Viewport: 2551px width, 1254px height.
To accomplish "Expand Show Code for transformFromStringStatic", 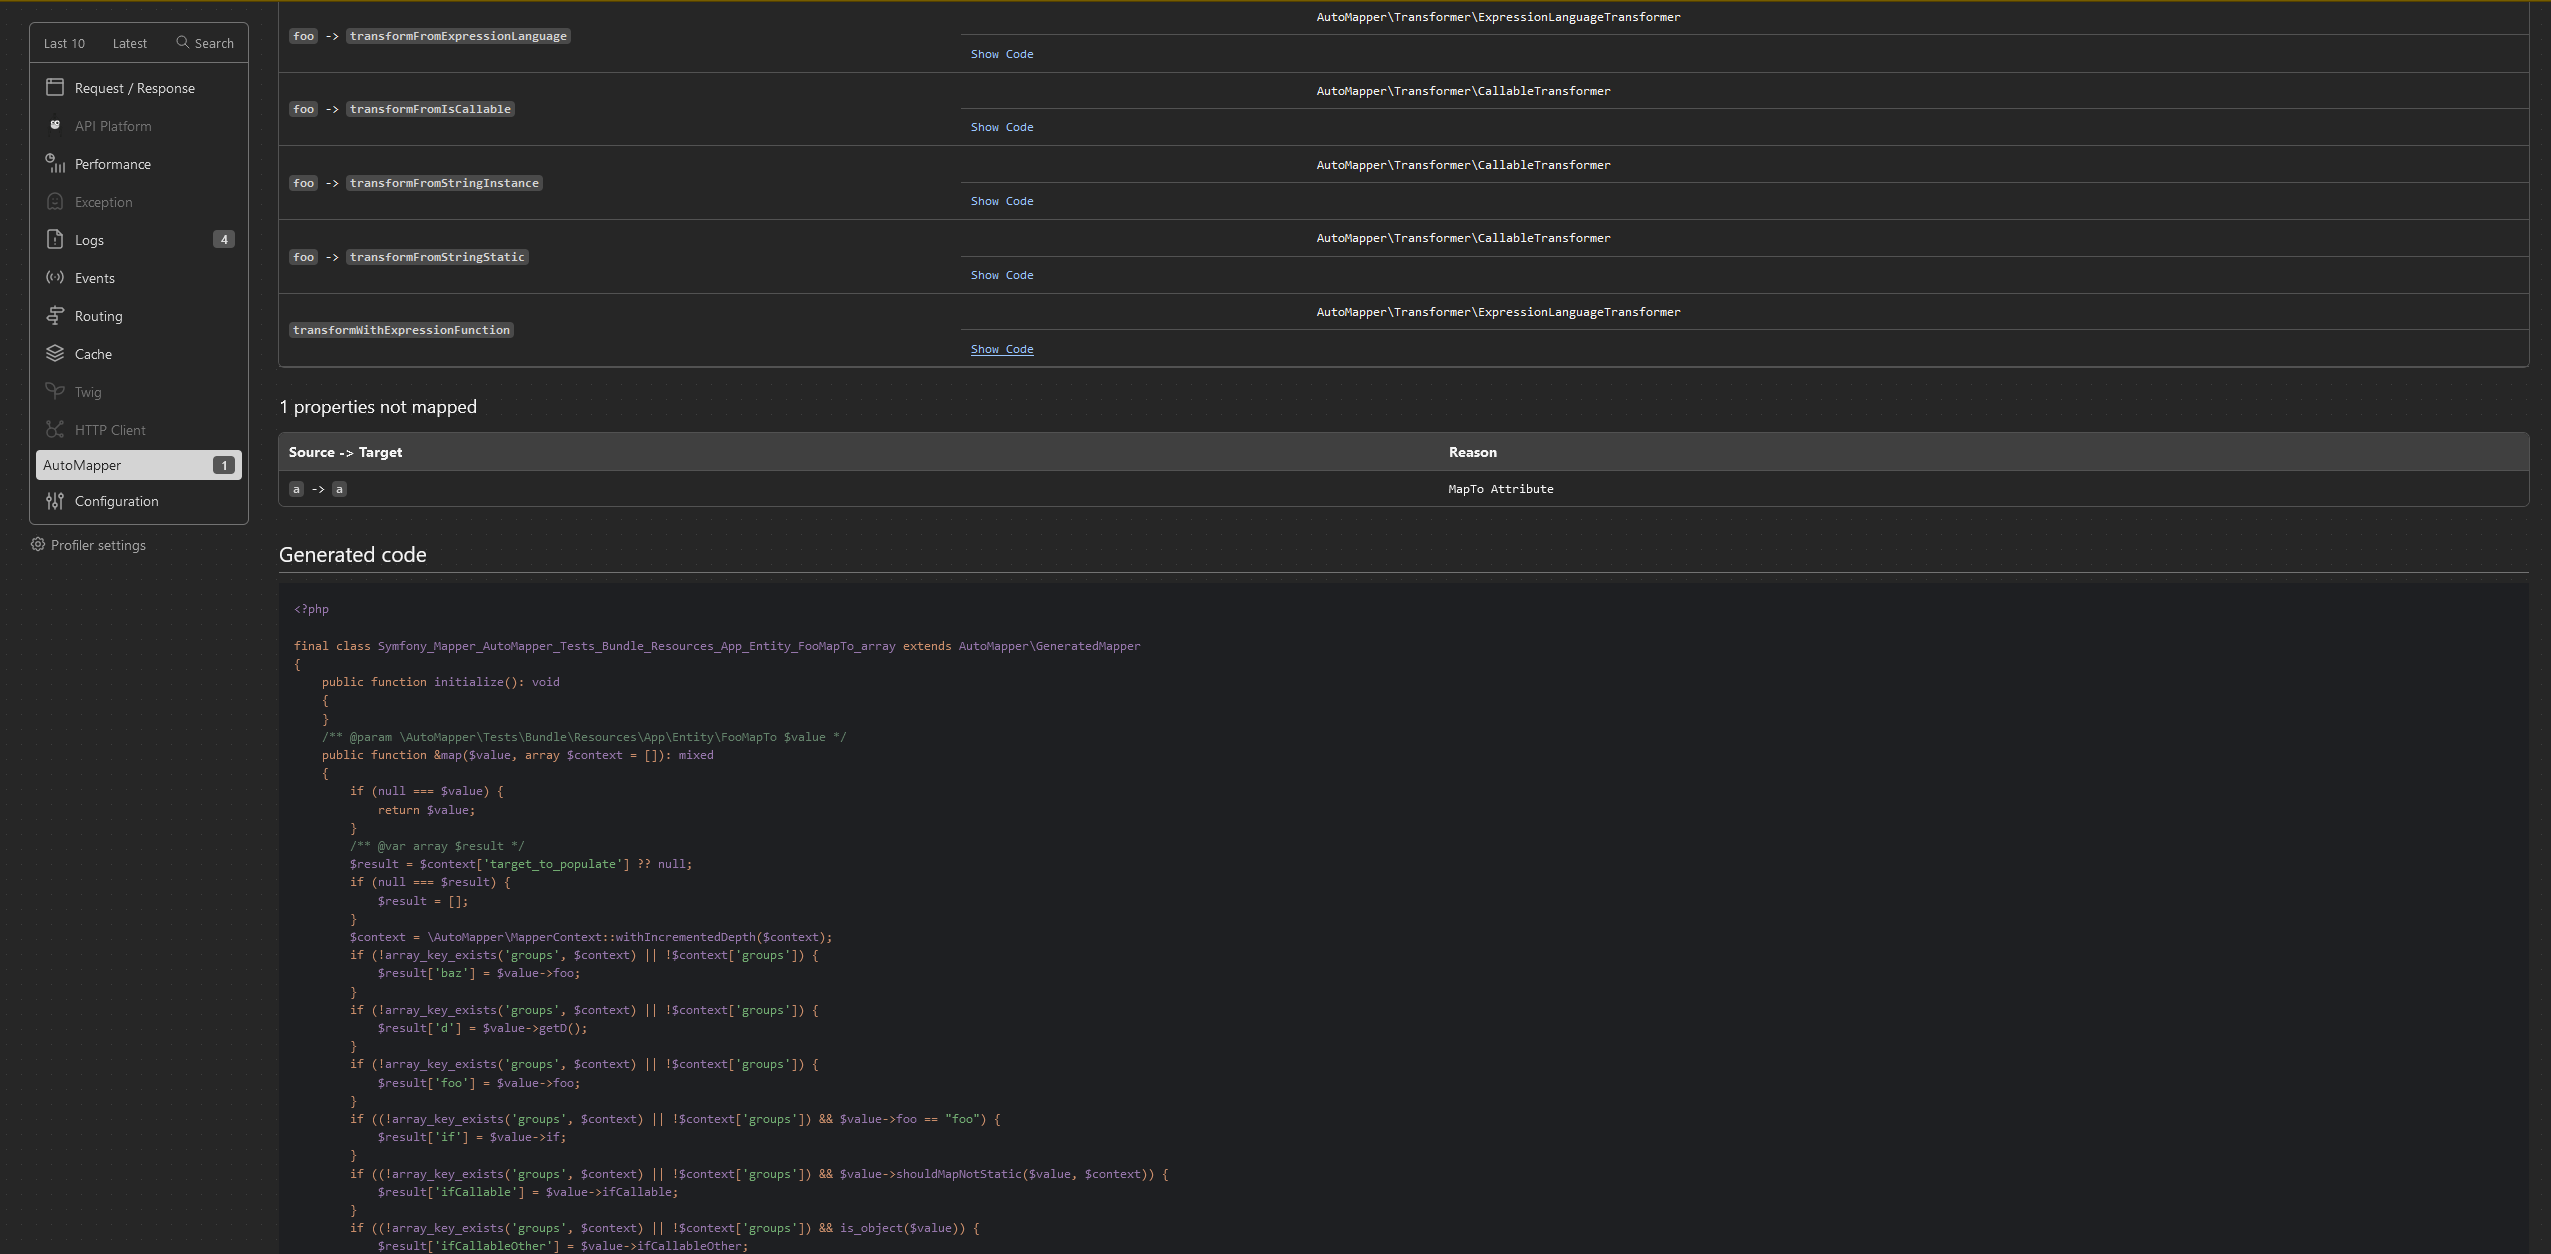I will (1001, 275).
